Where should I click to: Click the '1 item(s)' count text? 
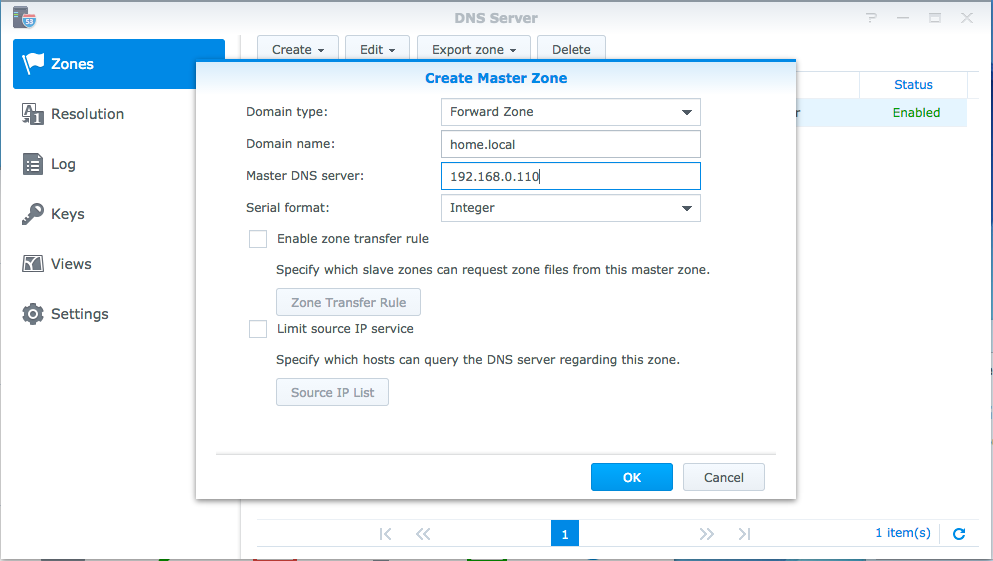tap(903, 533)
